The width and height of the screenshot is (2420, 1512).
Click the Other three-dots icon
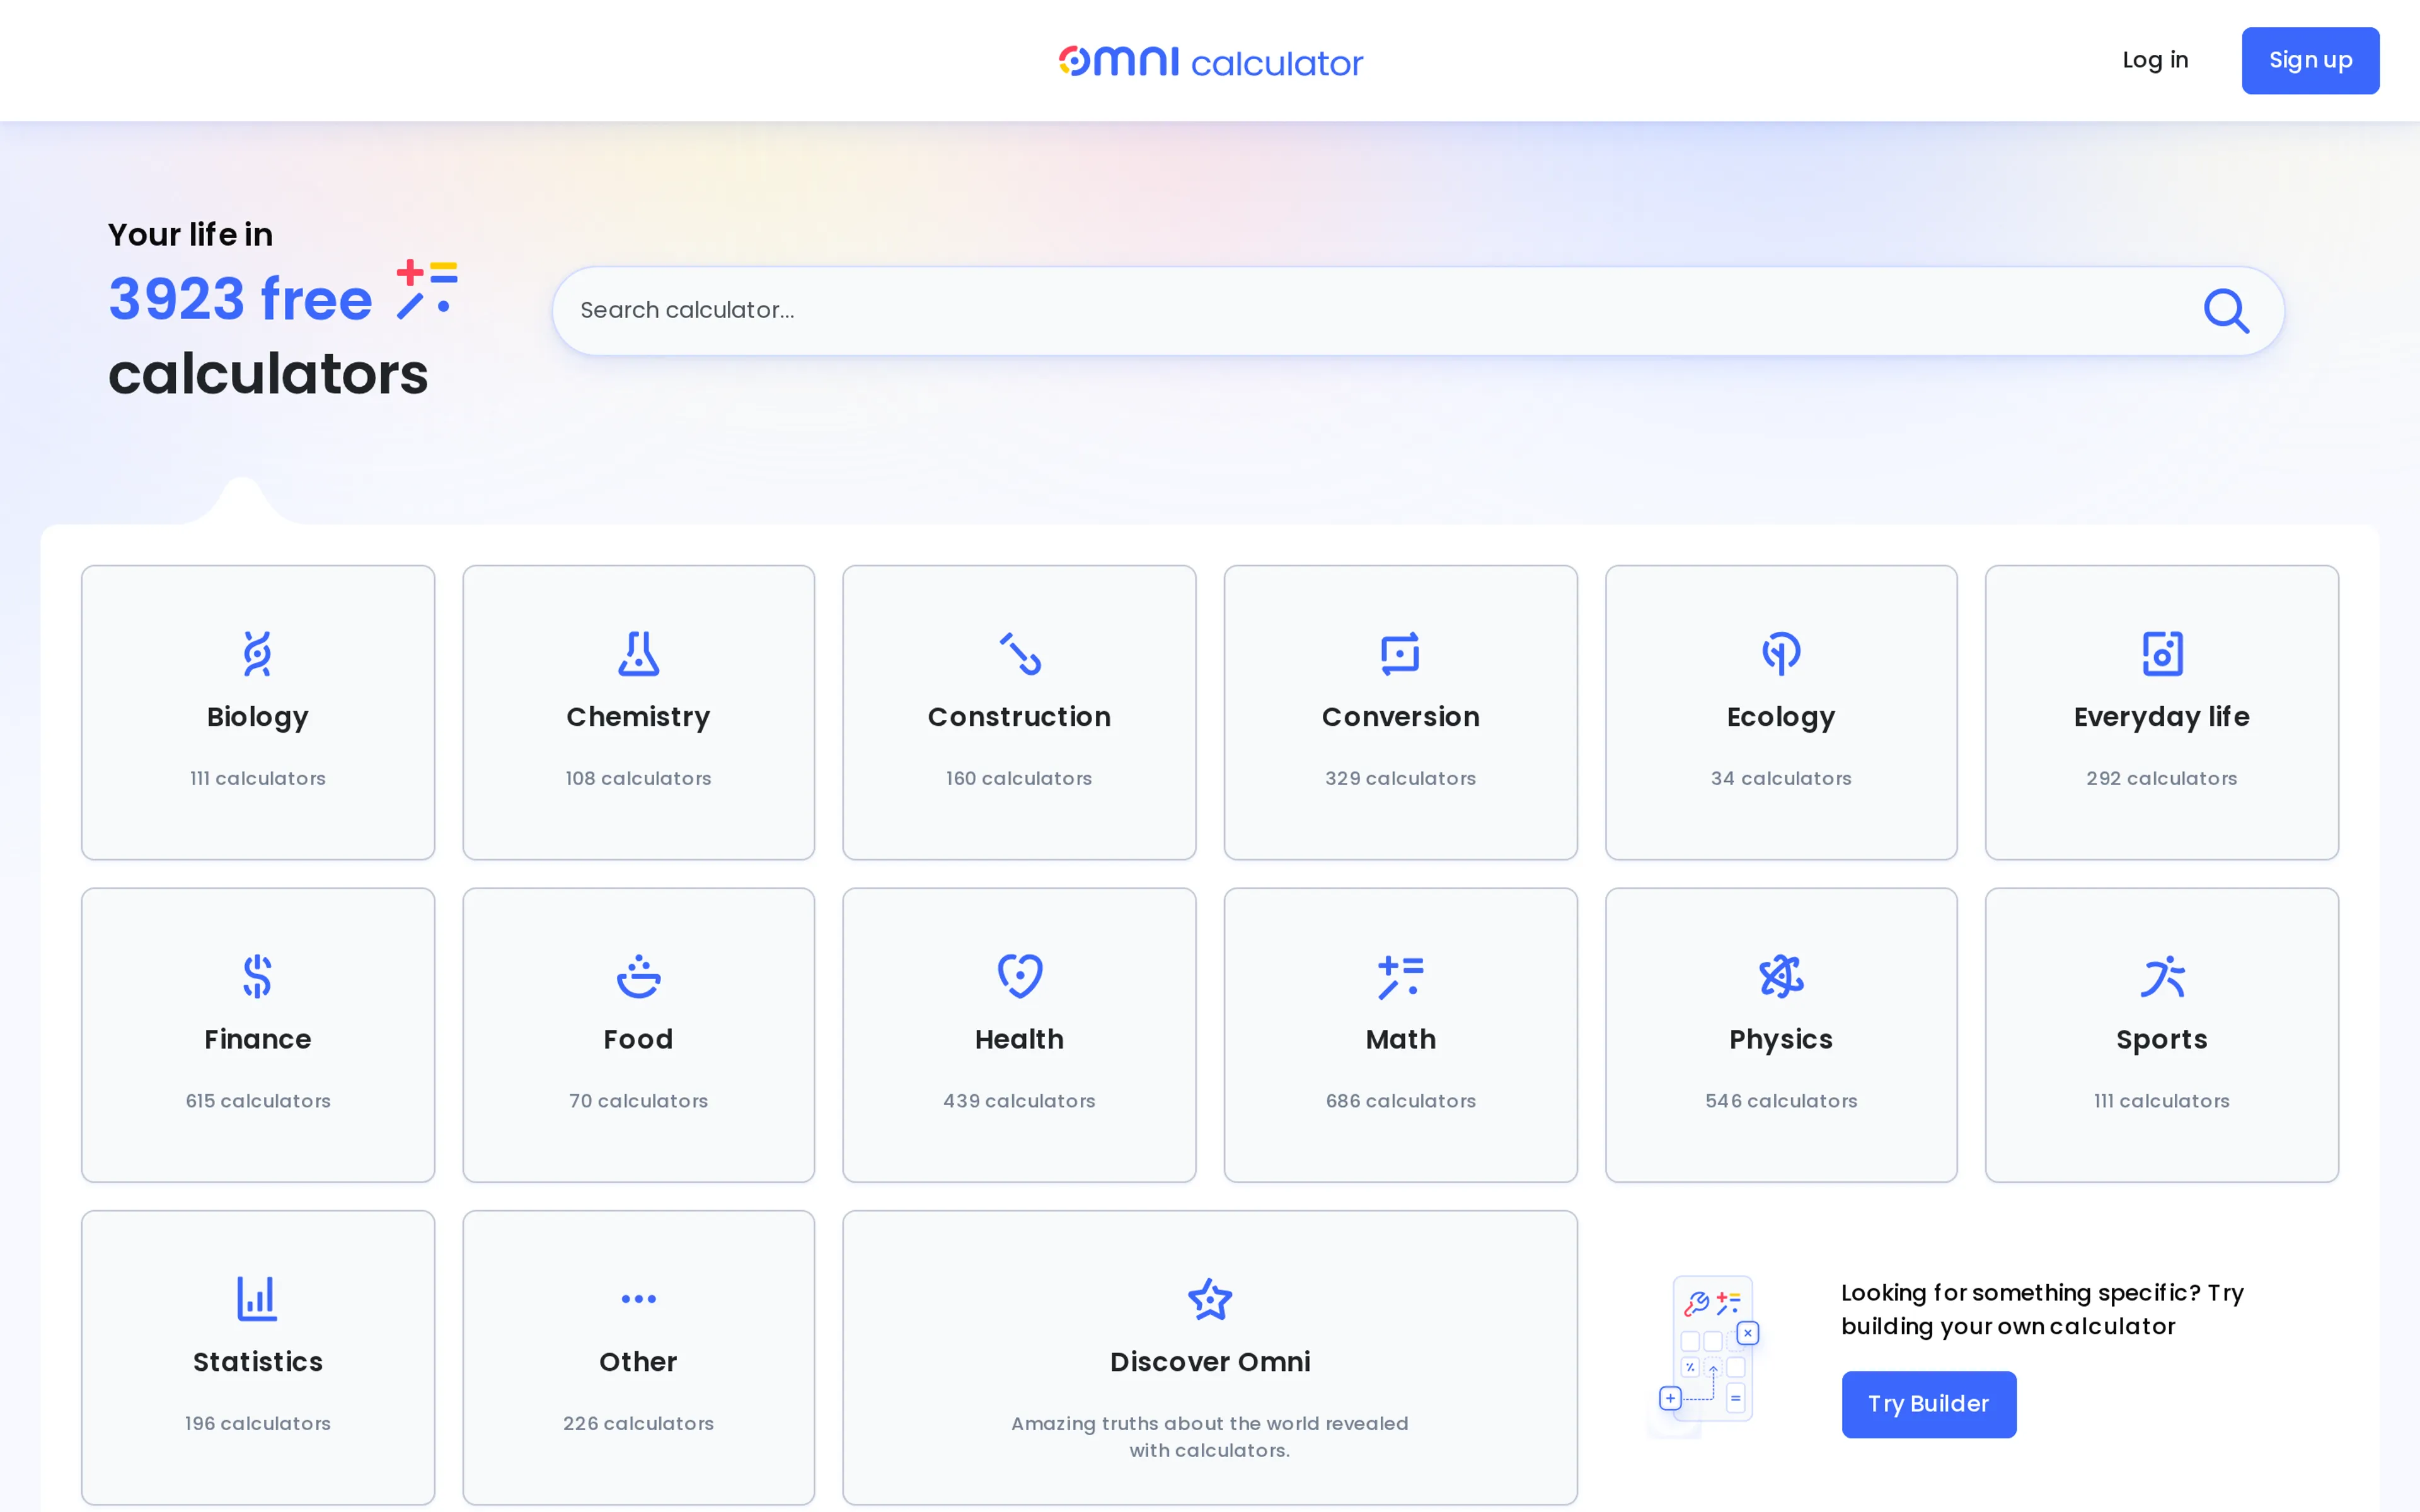[638, 1299]
